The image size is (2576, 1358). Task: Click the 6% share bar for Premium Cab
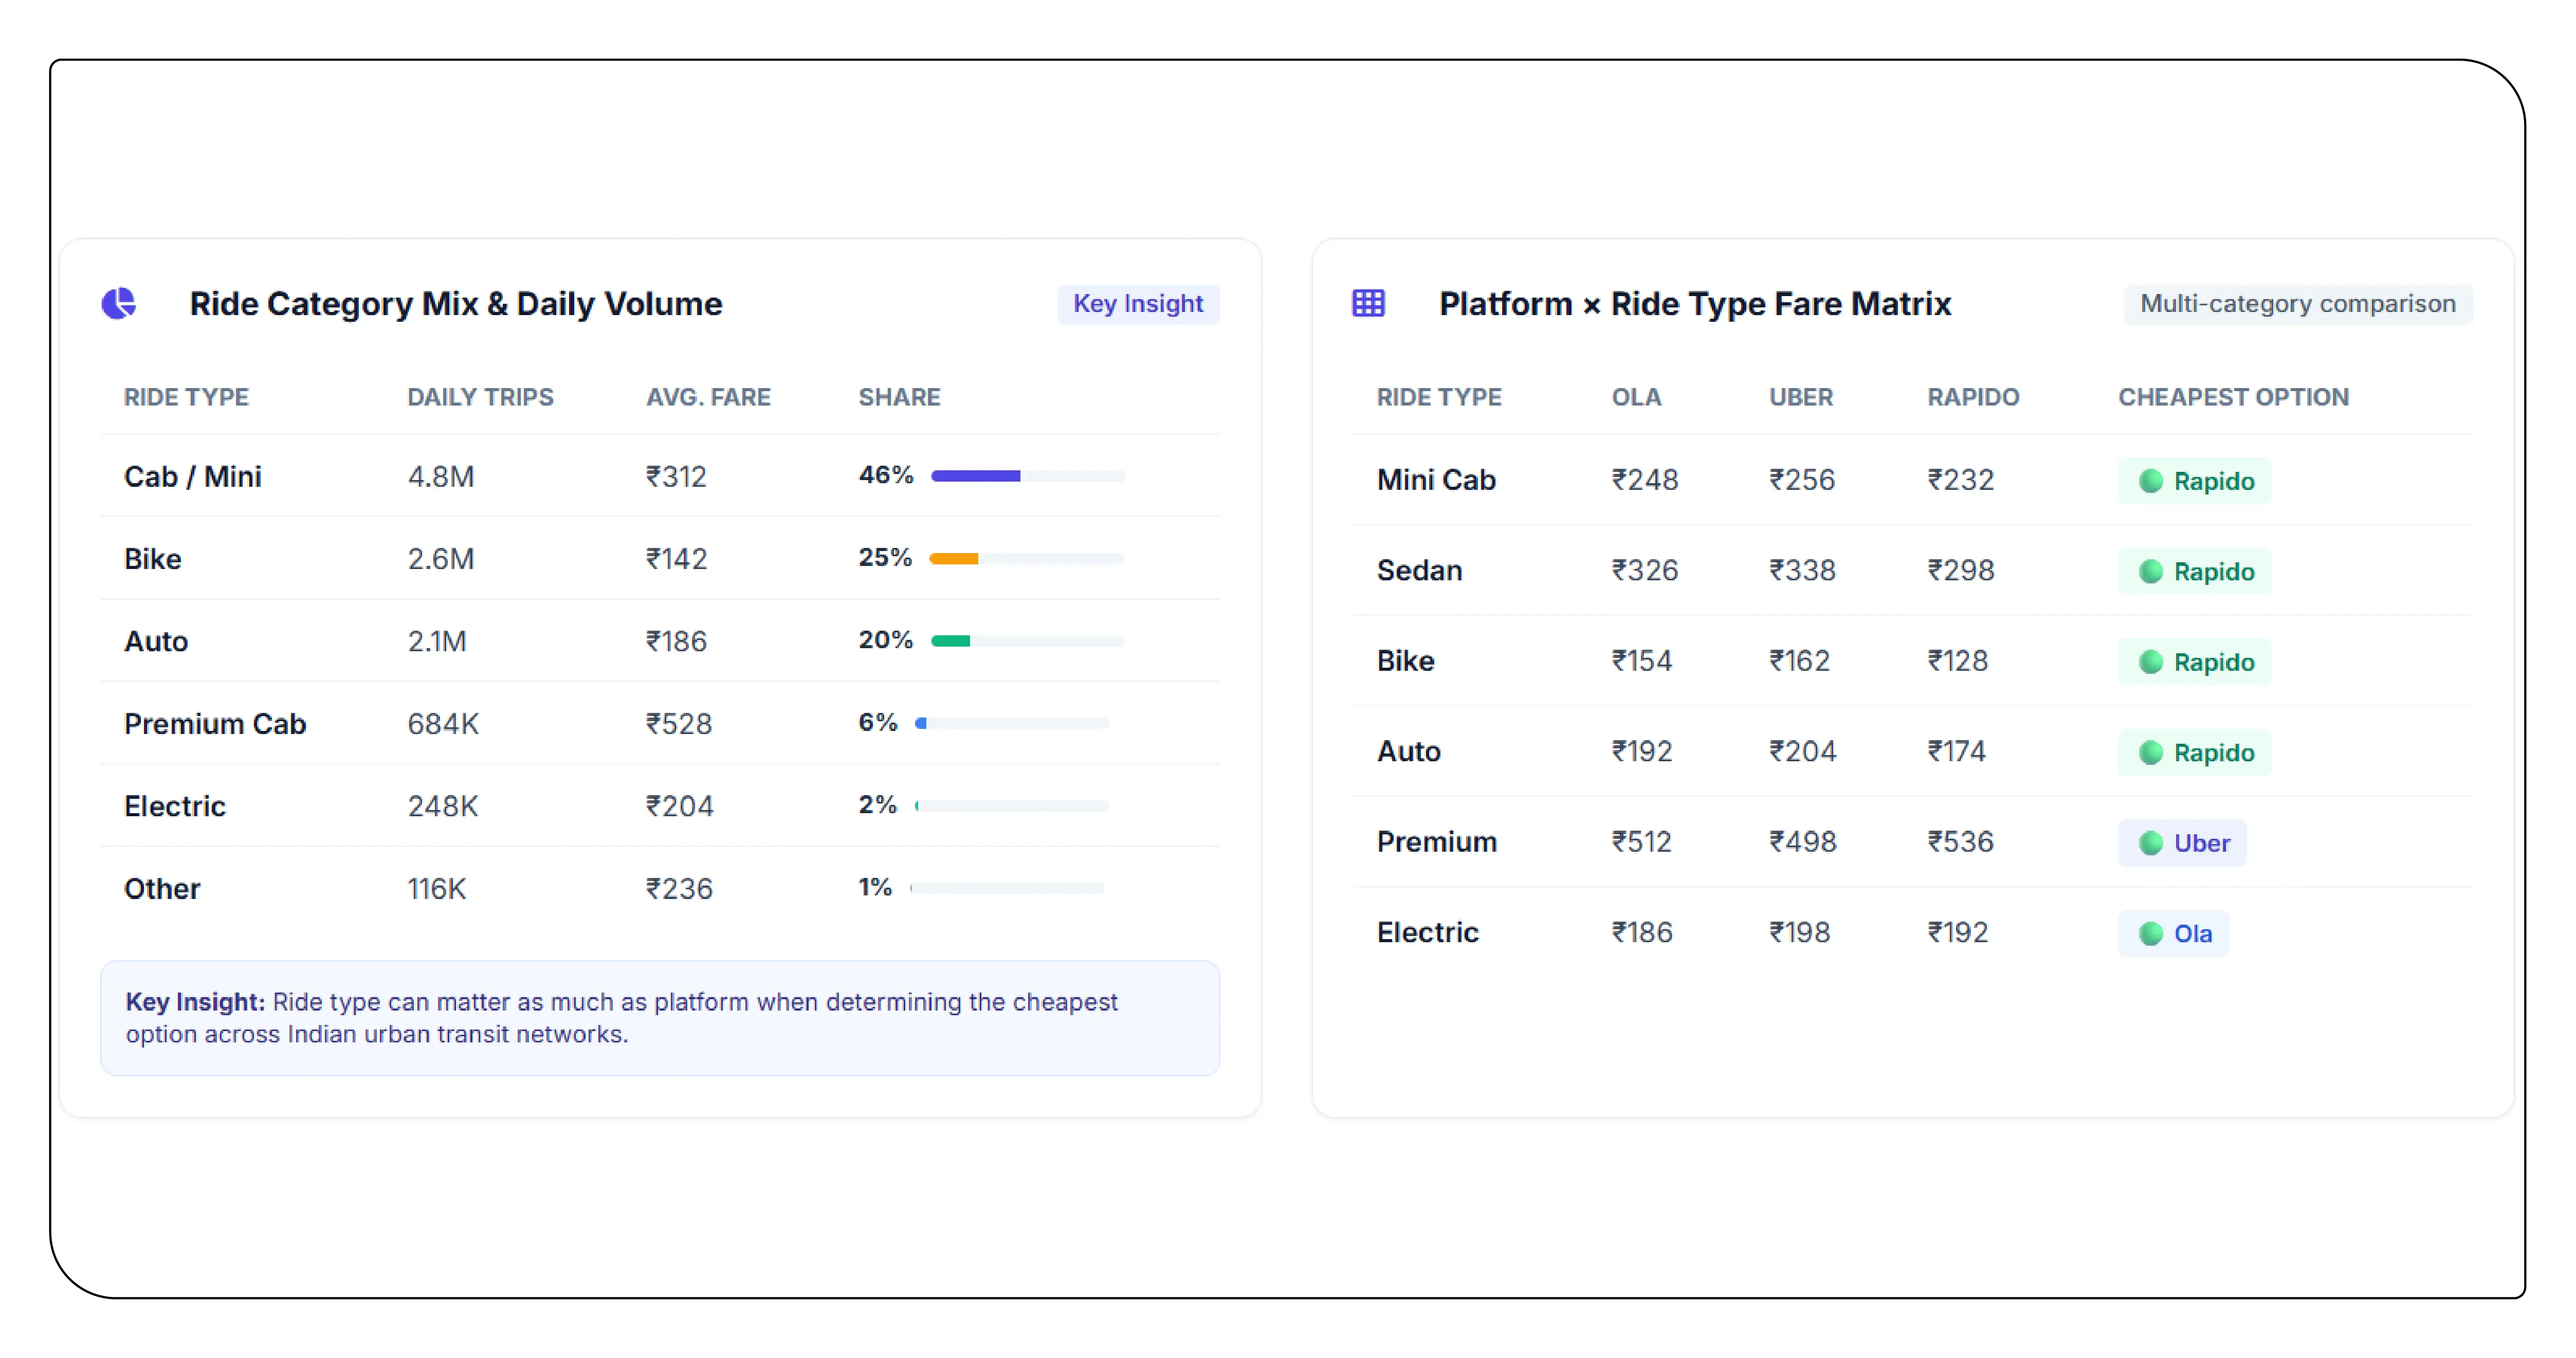coord(1011,723)
